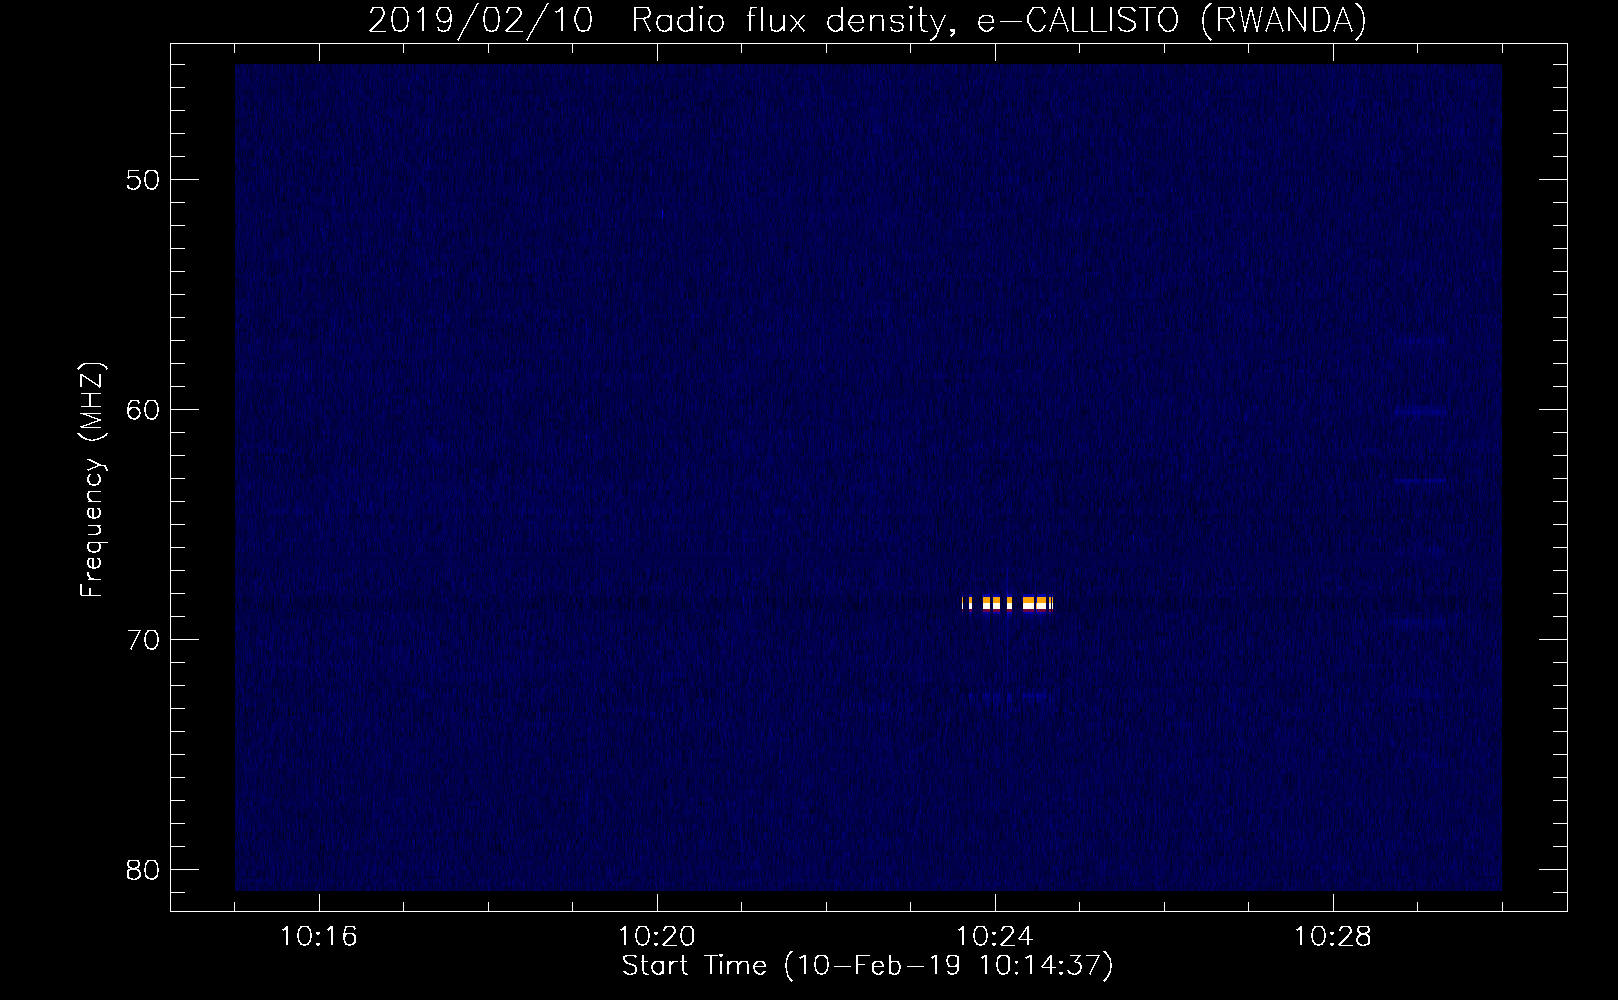
Task: Click the 10:24 time axis label
Action: pos(995,937)
